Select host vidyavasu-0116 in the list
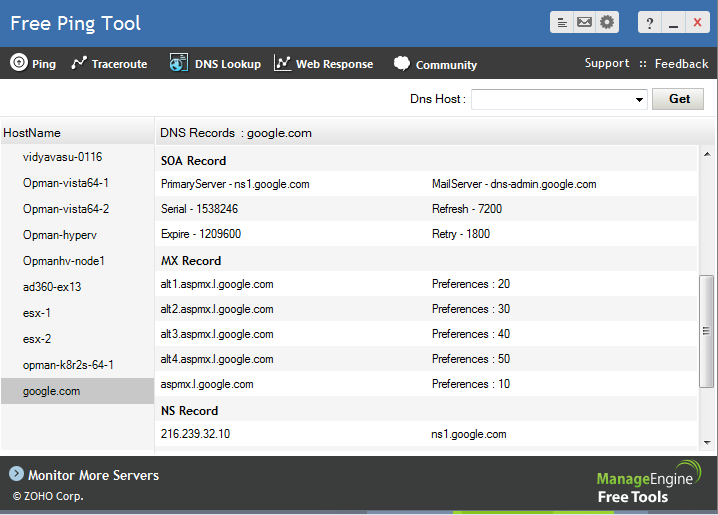 click(62, 157)
